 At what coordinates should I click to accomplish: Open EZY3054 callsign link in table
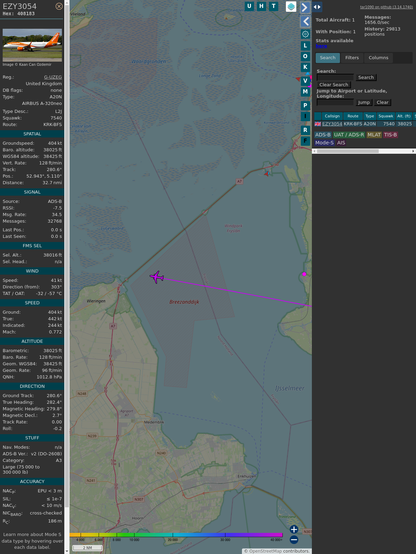pos(332,124)
